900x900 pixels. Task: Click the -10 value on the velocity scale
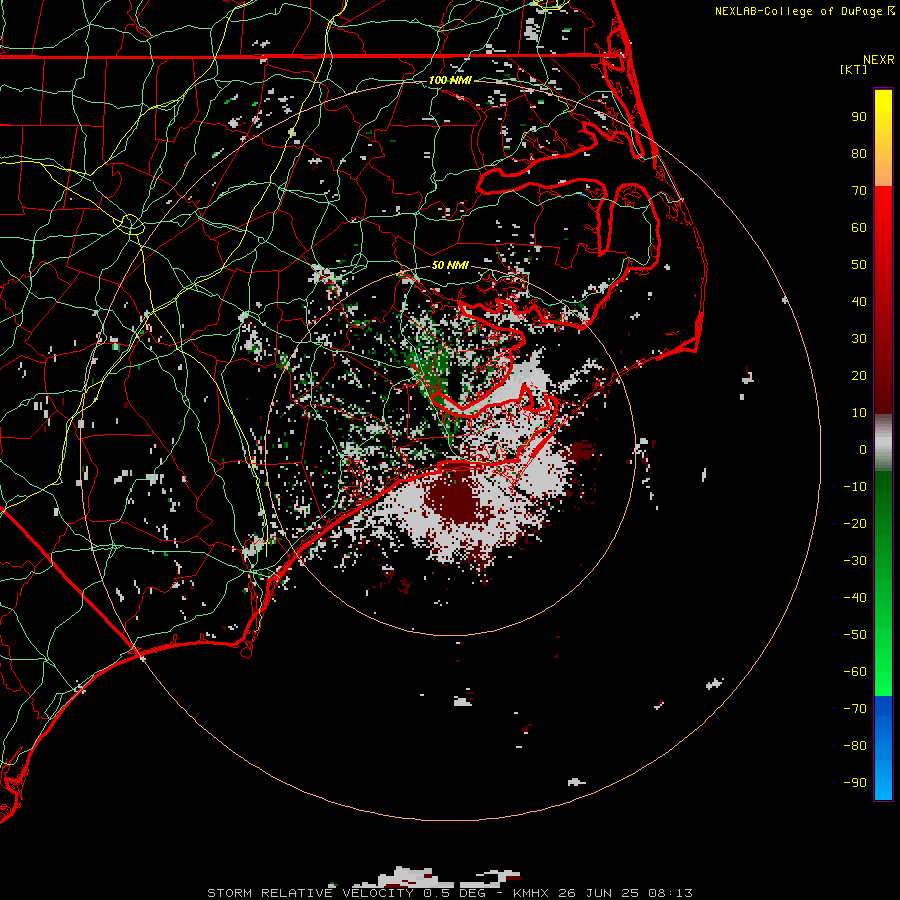click(855, 487)
